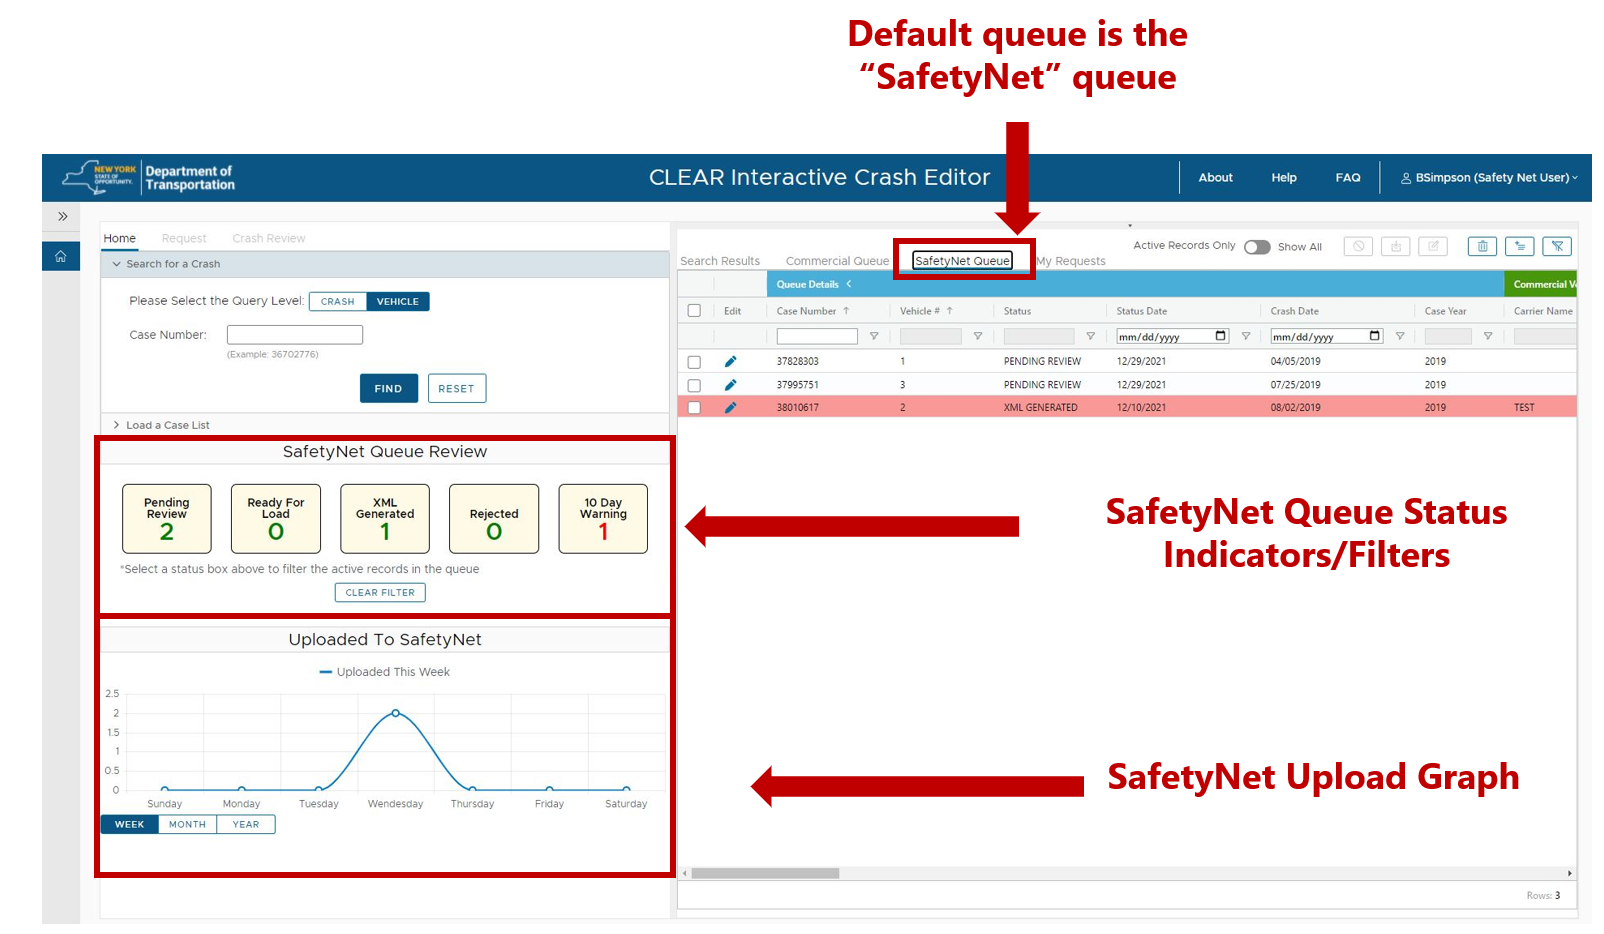Viewport: 1604px width, 934px height.
Task: Click the CLEAR FILTER button
Action: [x=380, y=592]
